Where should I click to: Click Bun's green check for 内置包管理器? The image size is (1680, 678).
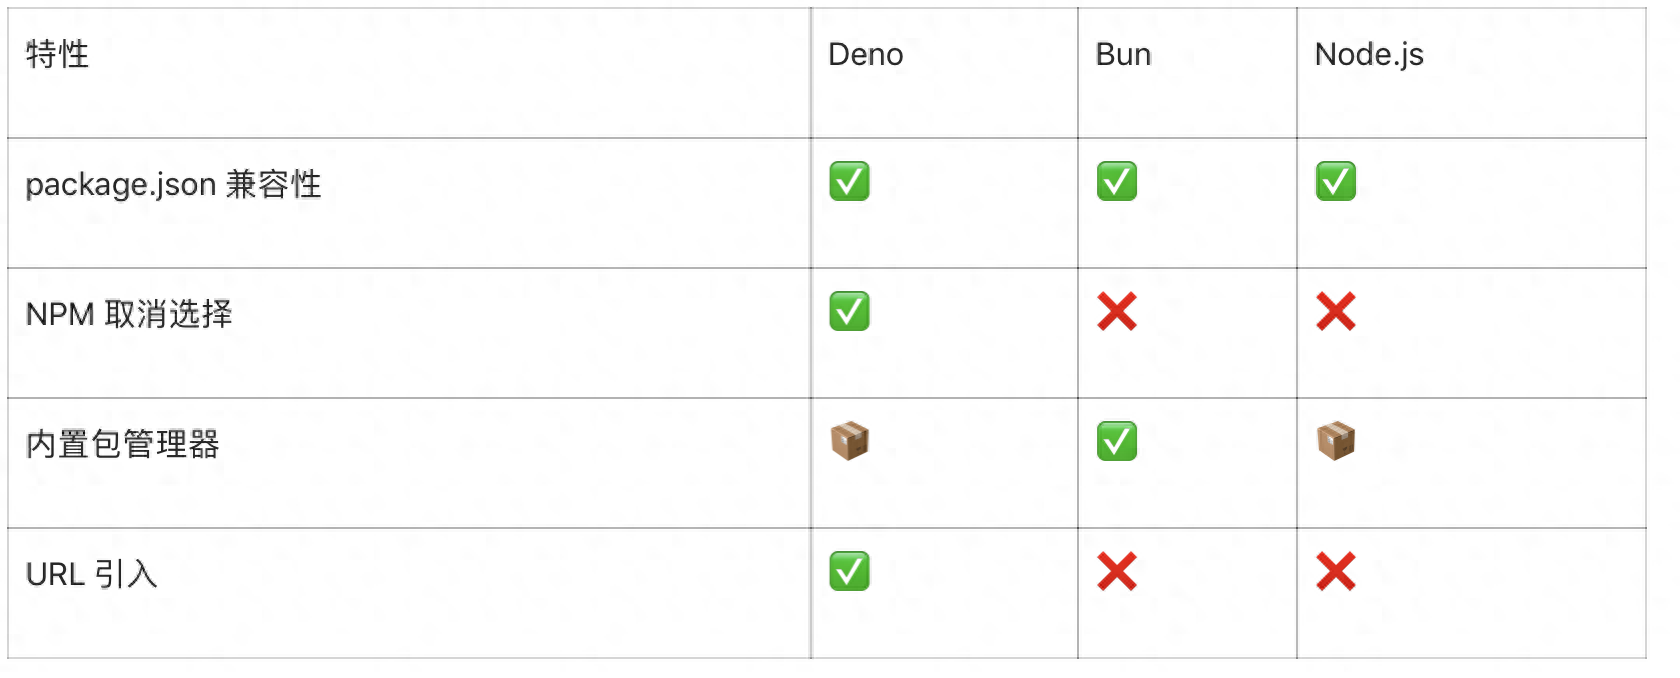click(1116, 441)
